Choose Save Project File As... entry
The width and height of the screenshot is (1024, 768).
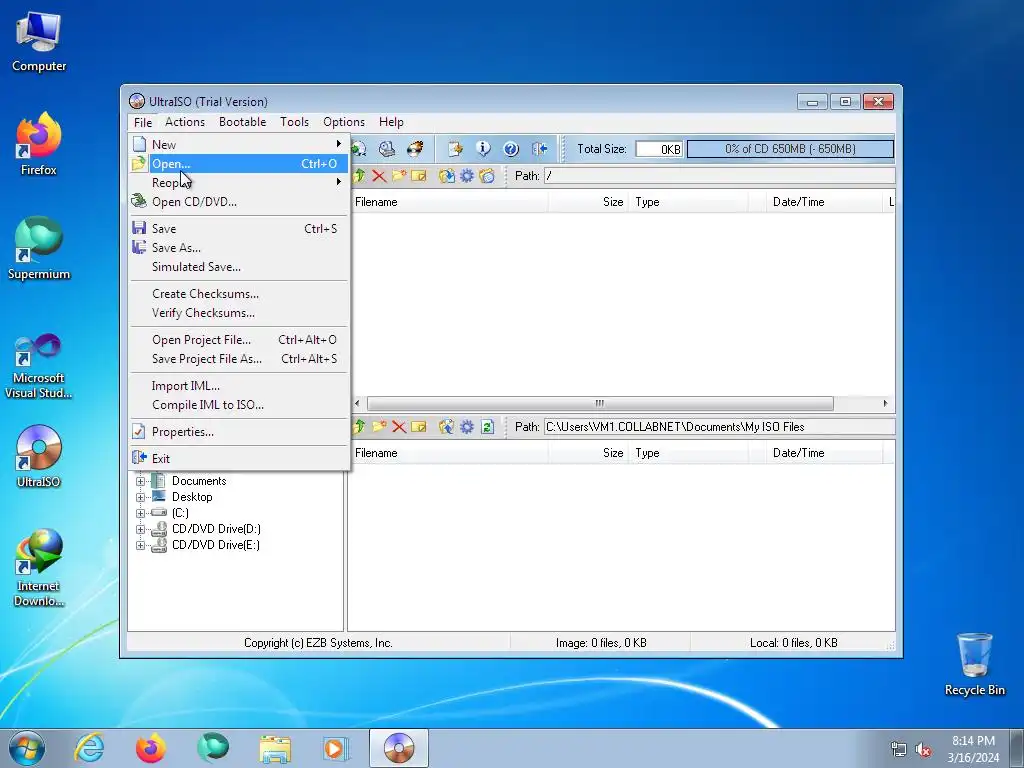(x=238, y=359)
